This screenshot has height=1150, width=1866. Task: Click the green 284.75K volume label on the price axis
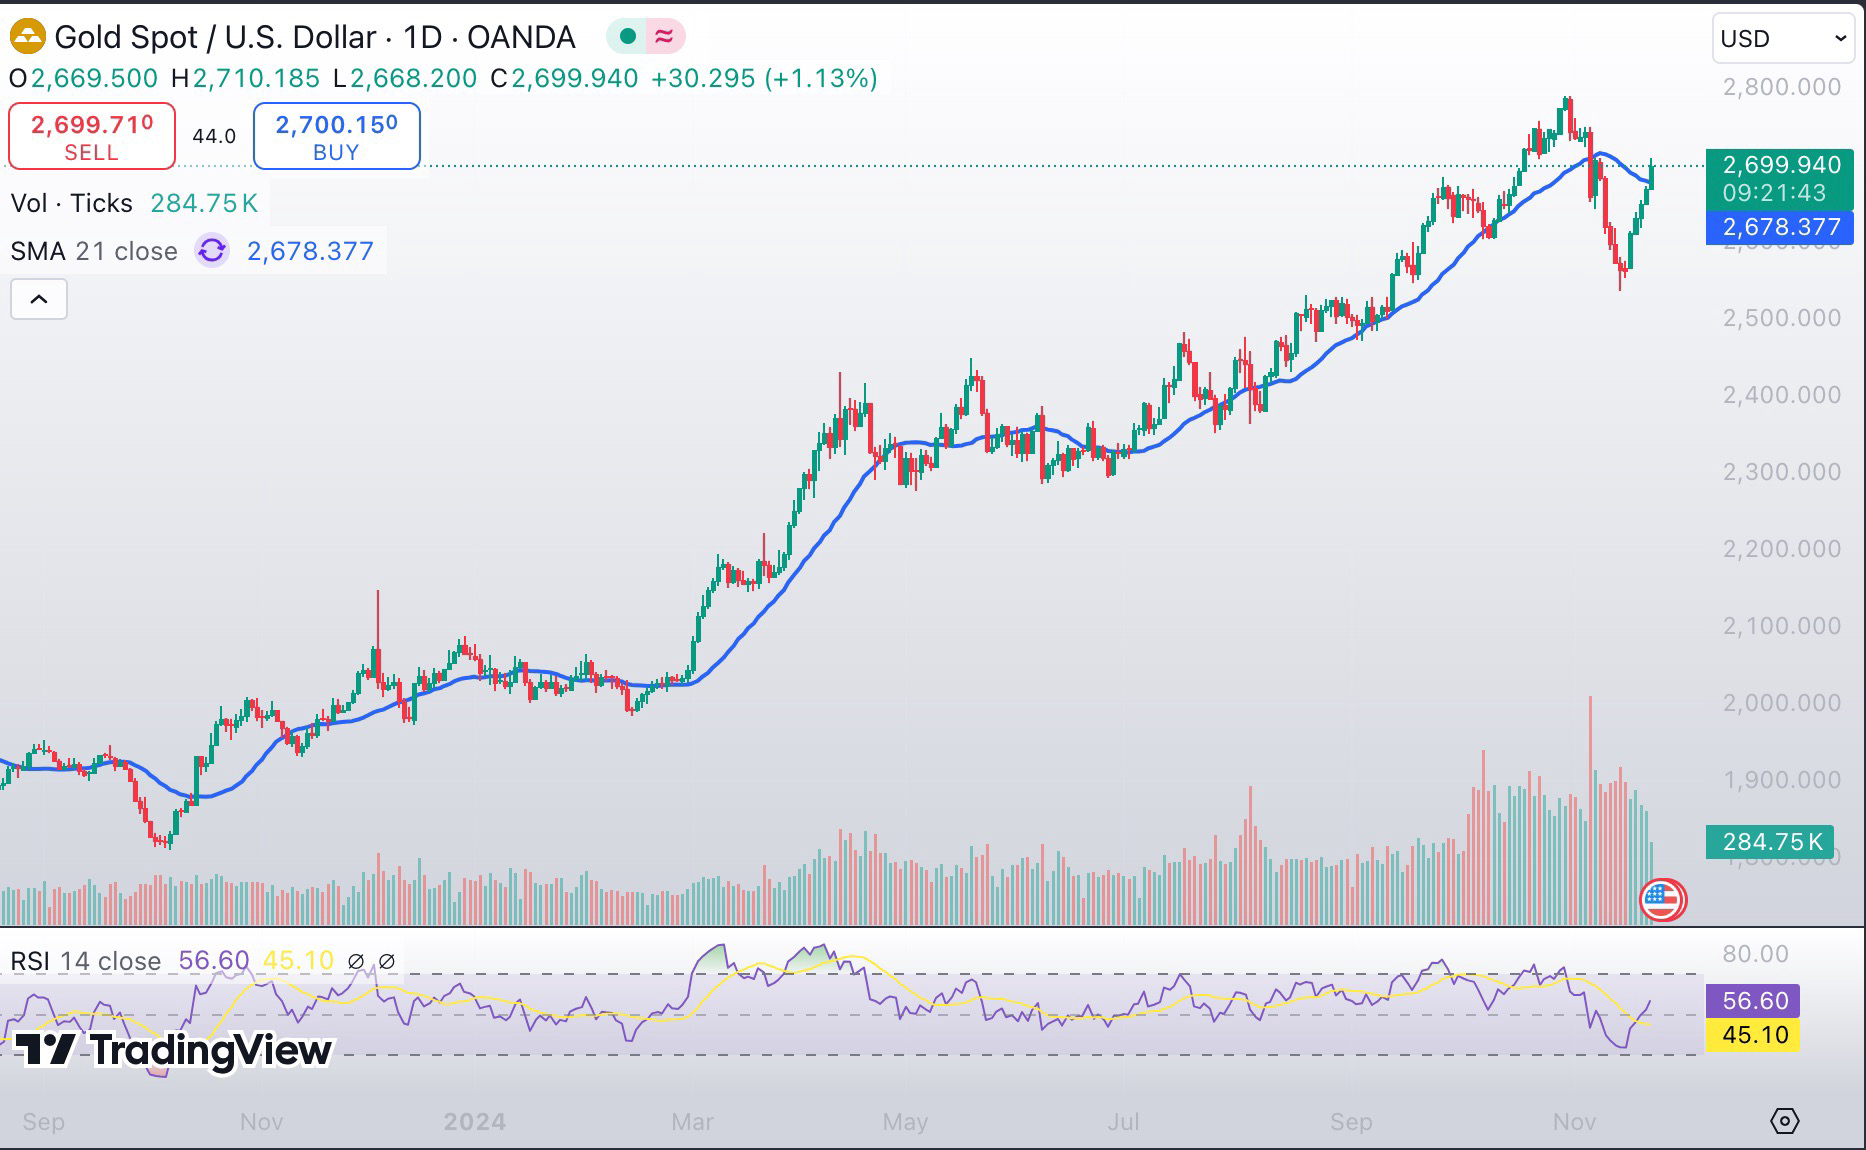1771,842
